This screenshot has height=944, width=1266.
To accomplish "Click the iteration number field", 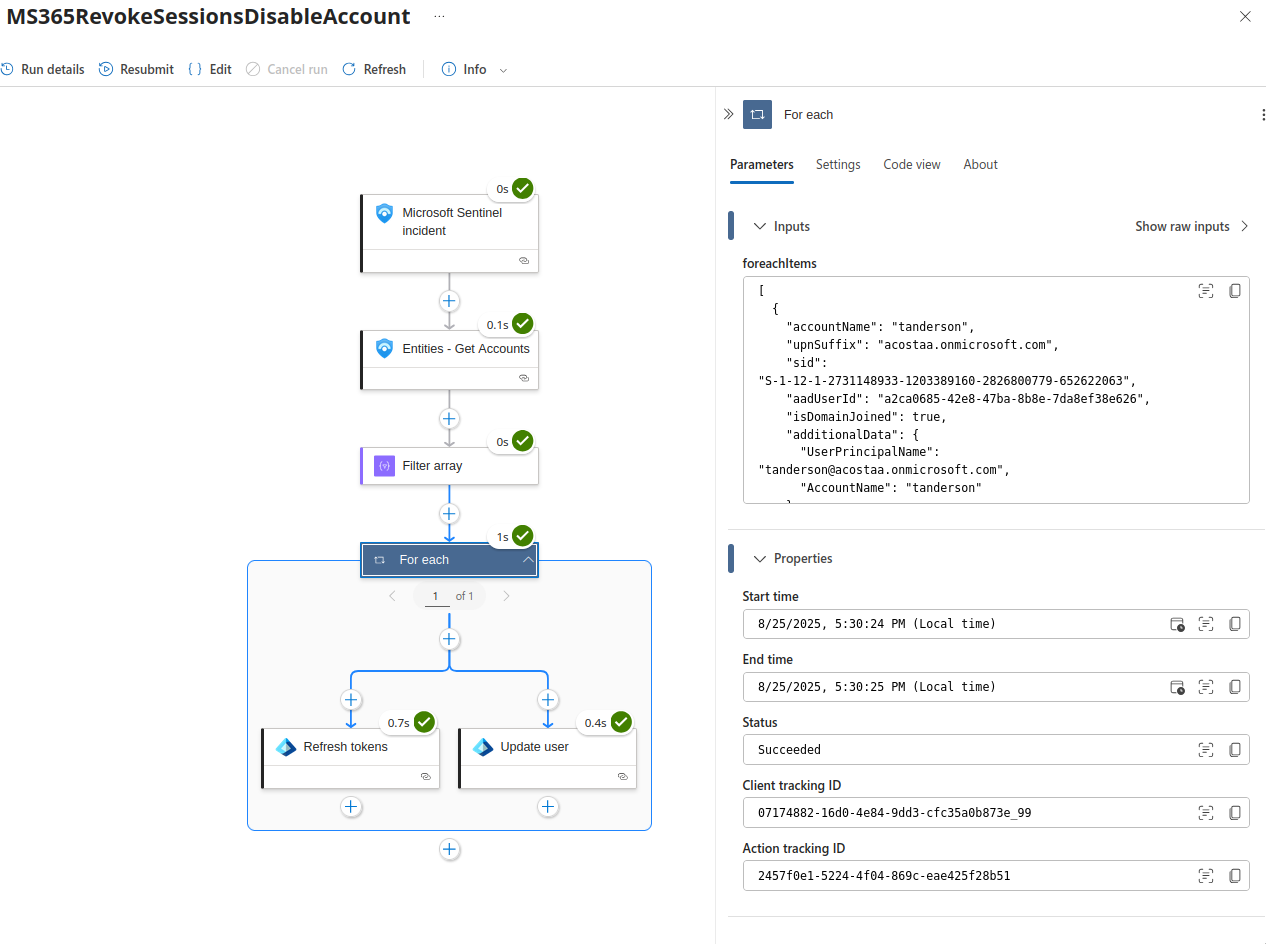I will tap(435, 596).
